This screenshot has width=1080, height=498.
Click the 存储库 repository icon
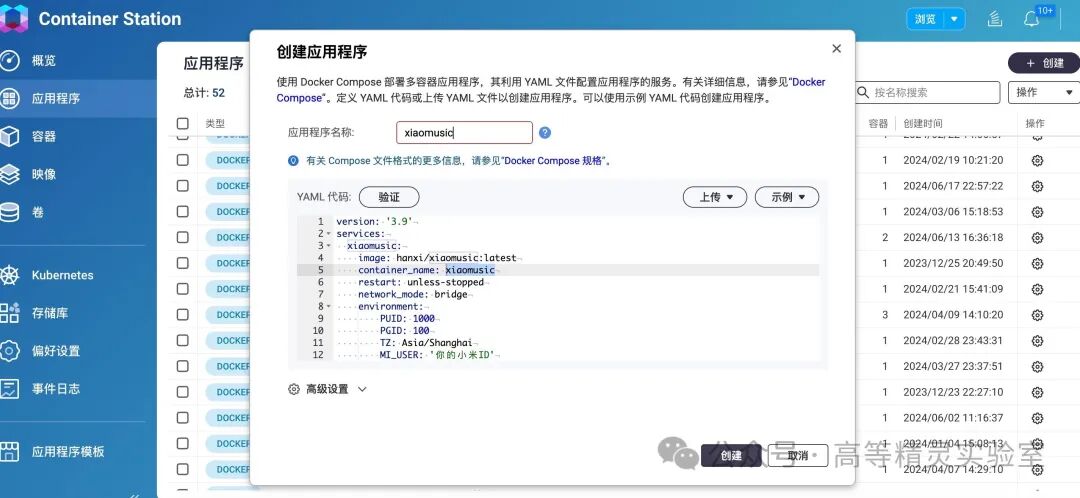point(10,313)
